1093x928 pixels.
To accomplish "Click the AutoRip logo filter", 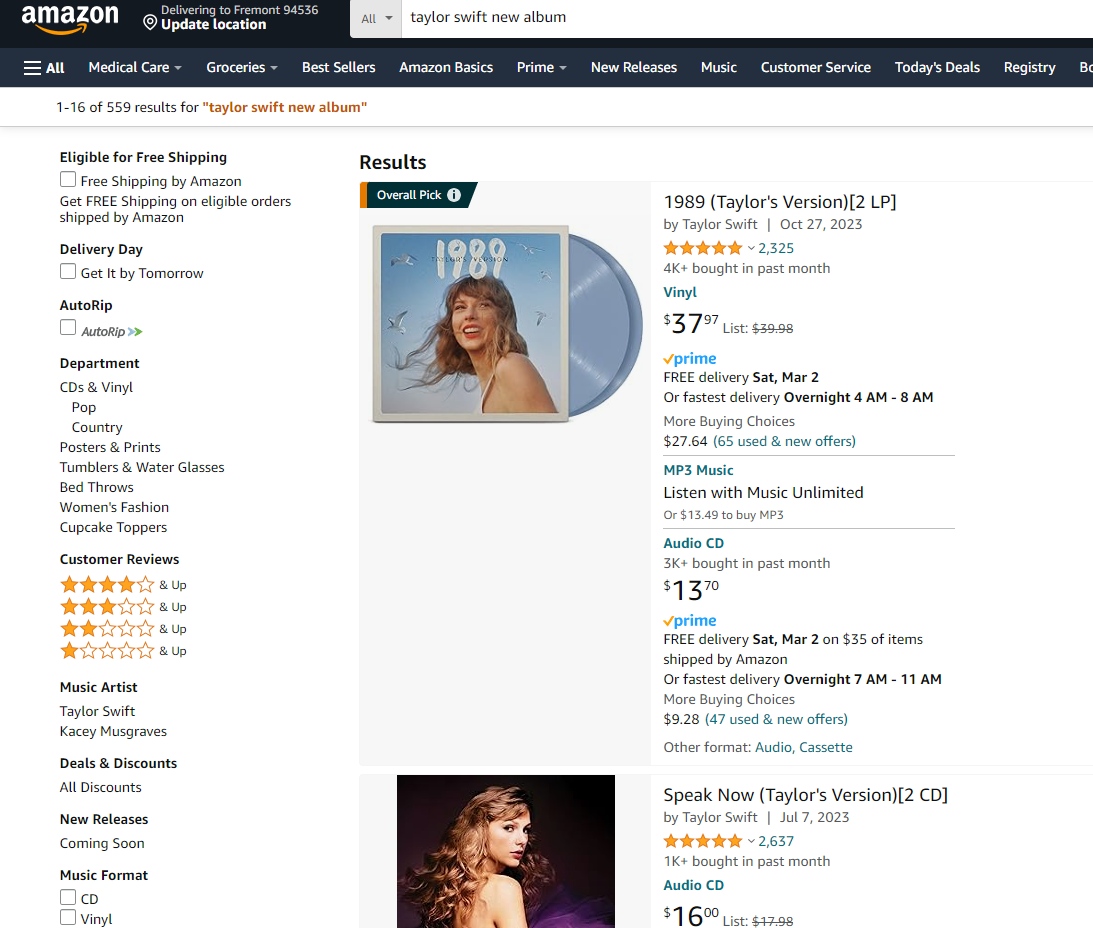I will 112,332.
